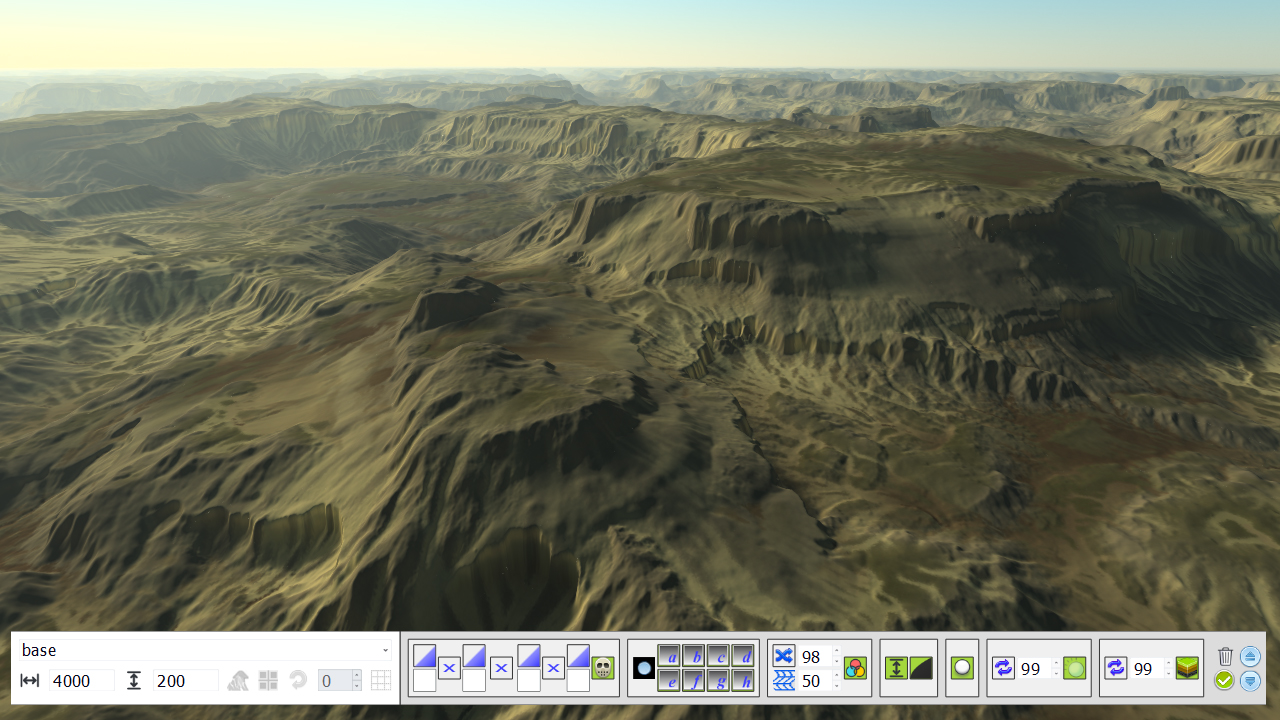Delete using the trash can icon
This screenshot has width=1280, height=720.
click(x=1225, y=656)
